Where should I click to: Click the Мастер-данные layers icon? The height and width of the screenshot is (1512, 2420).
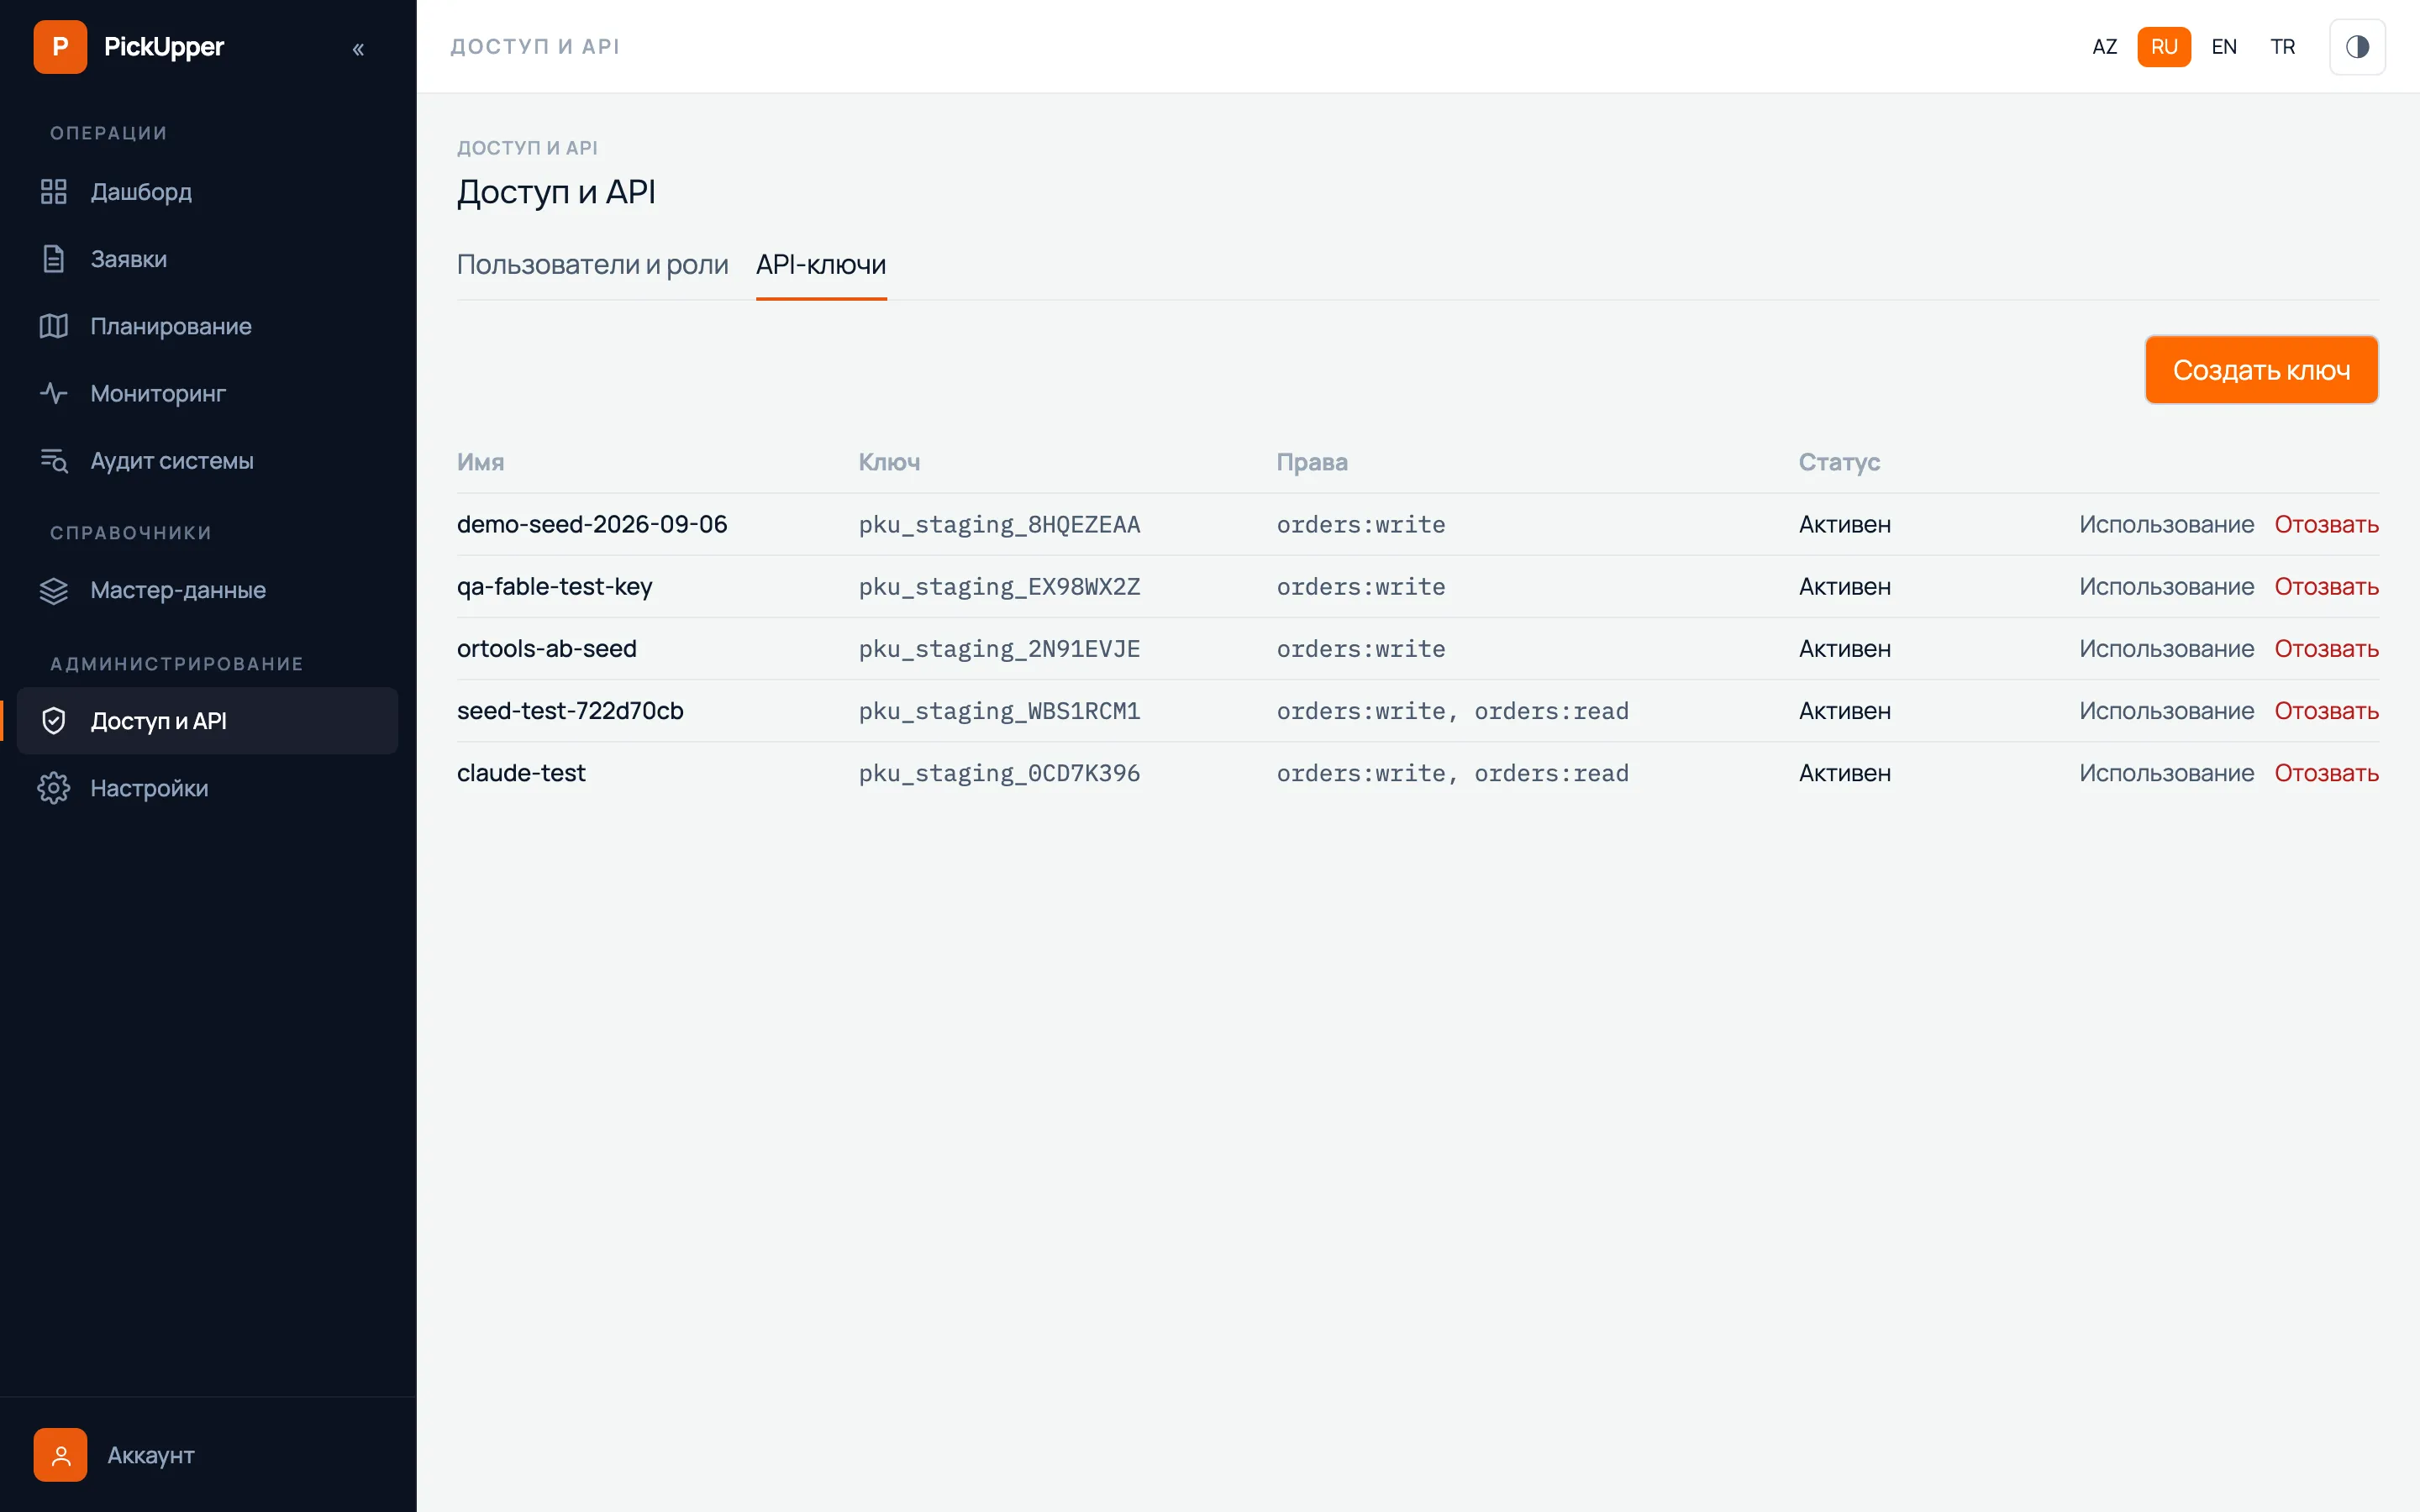(54, 590)
